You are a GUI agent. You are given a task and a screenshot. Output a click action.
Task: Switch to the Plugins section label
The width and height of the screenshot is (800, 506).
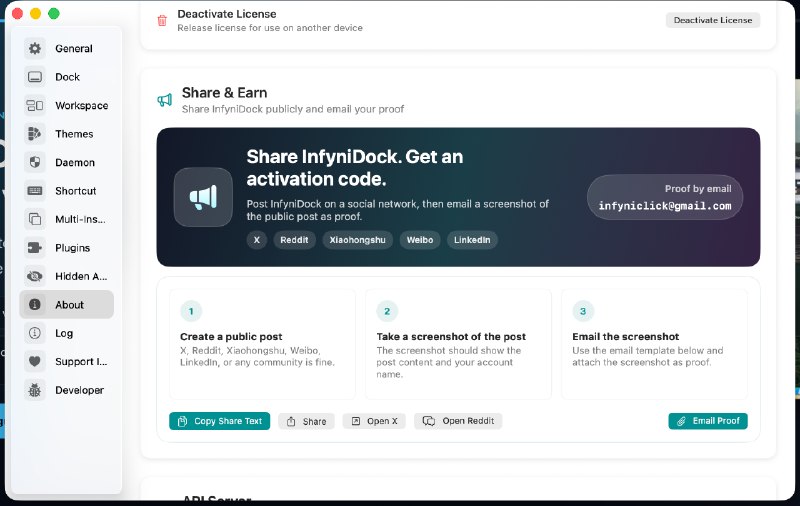72,248
